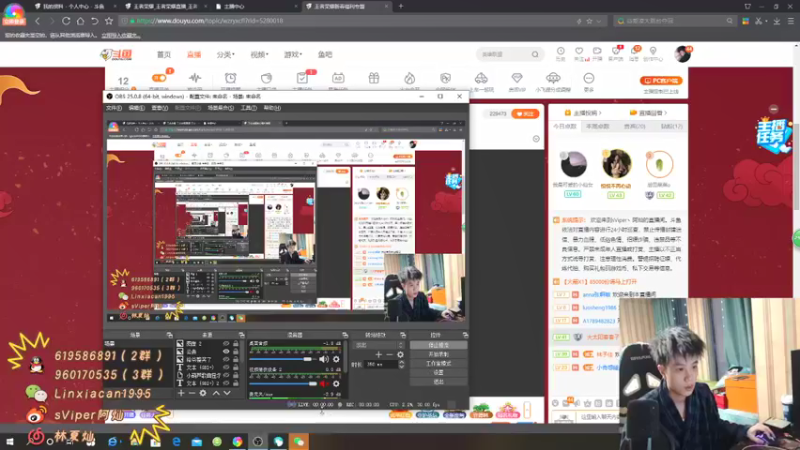Bookmark page with the star icon
This screenshot has height=450, width=800.
[x=109, y=21]
